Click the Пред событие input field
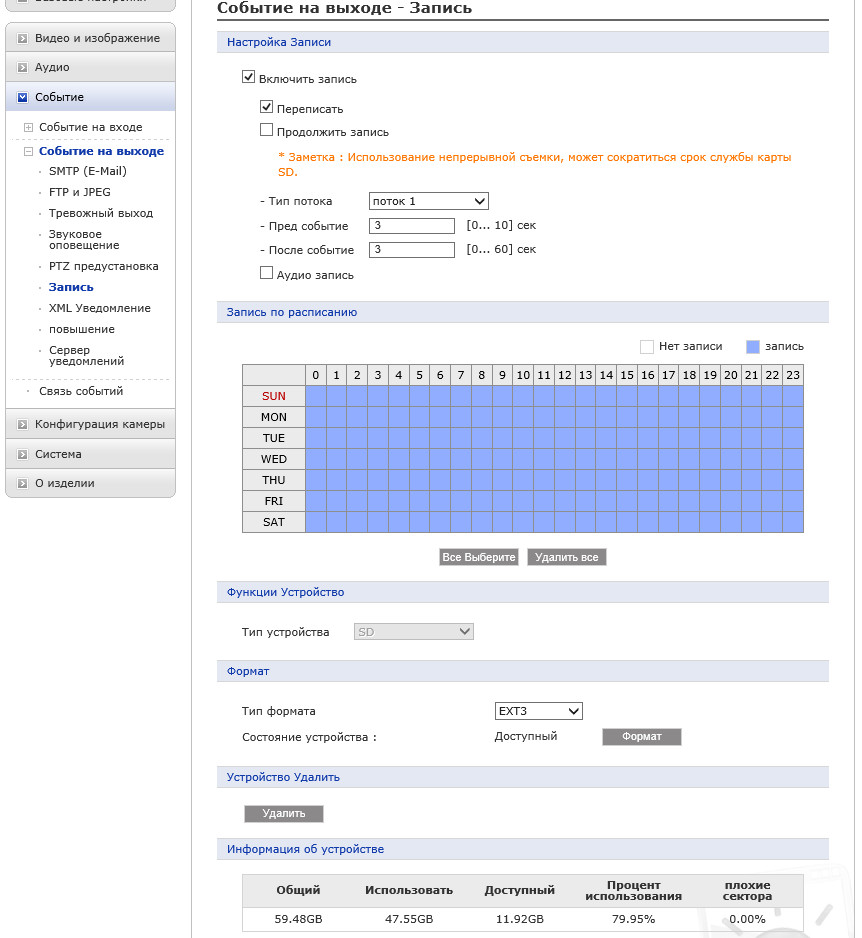This screenshot has width=862, height=938. pyautogui.click(x=412, y=226)
